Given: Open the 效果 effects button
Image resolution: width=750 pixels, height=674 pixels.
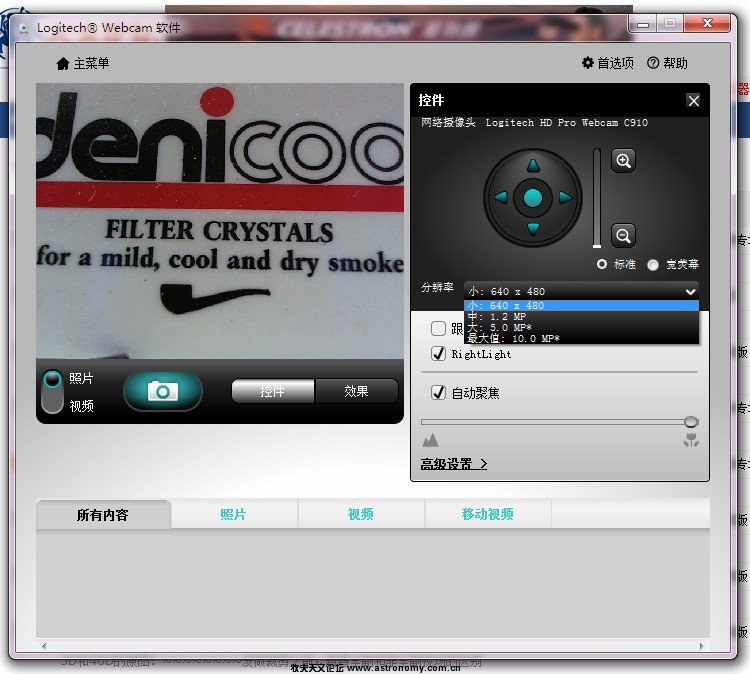Looking at the screenshot, I should tap(356, 391).
